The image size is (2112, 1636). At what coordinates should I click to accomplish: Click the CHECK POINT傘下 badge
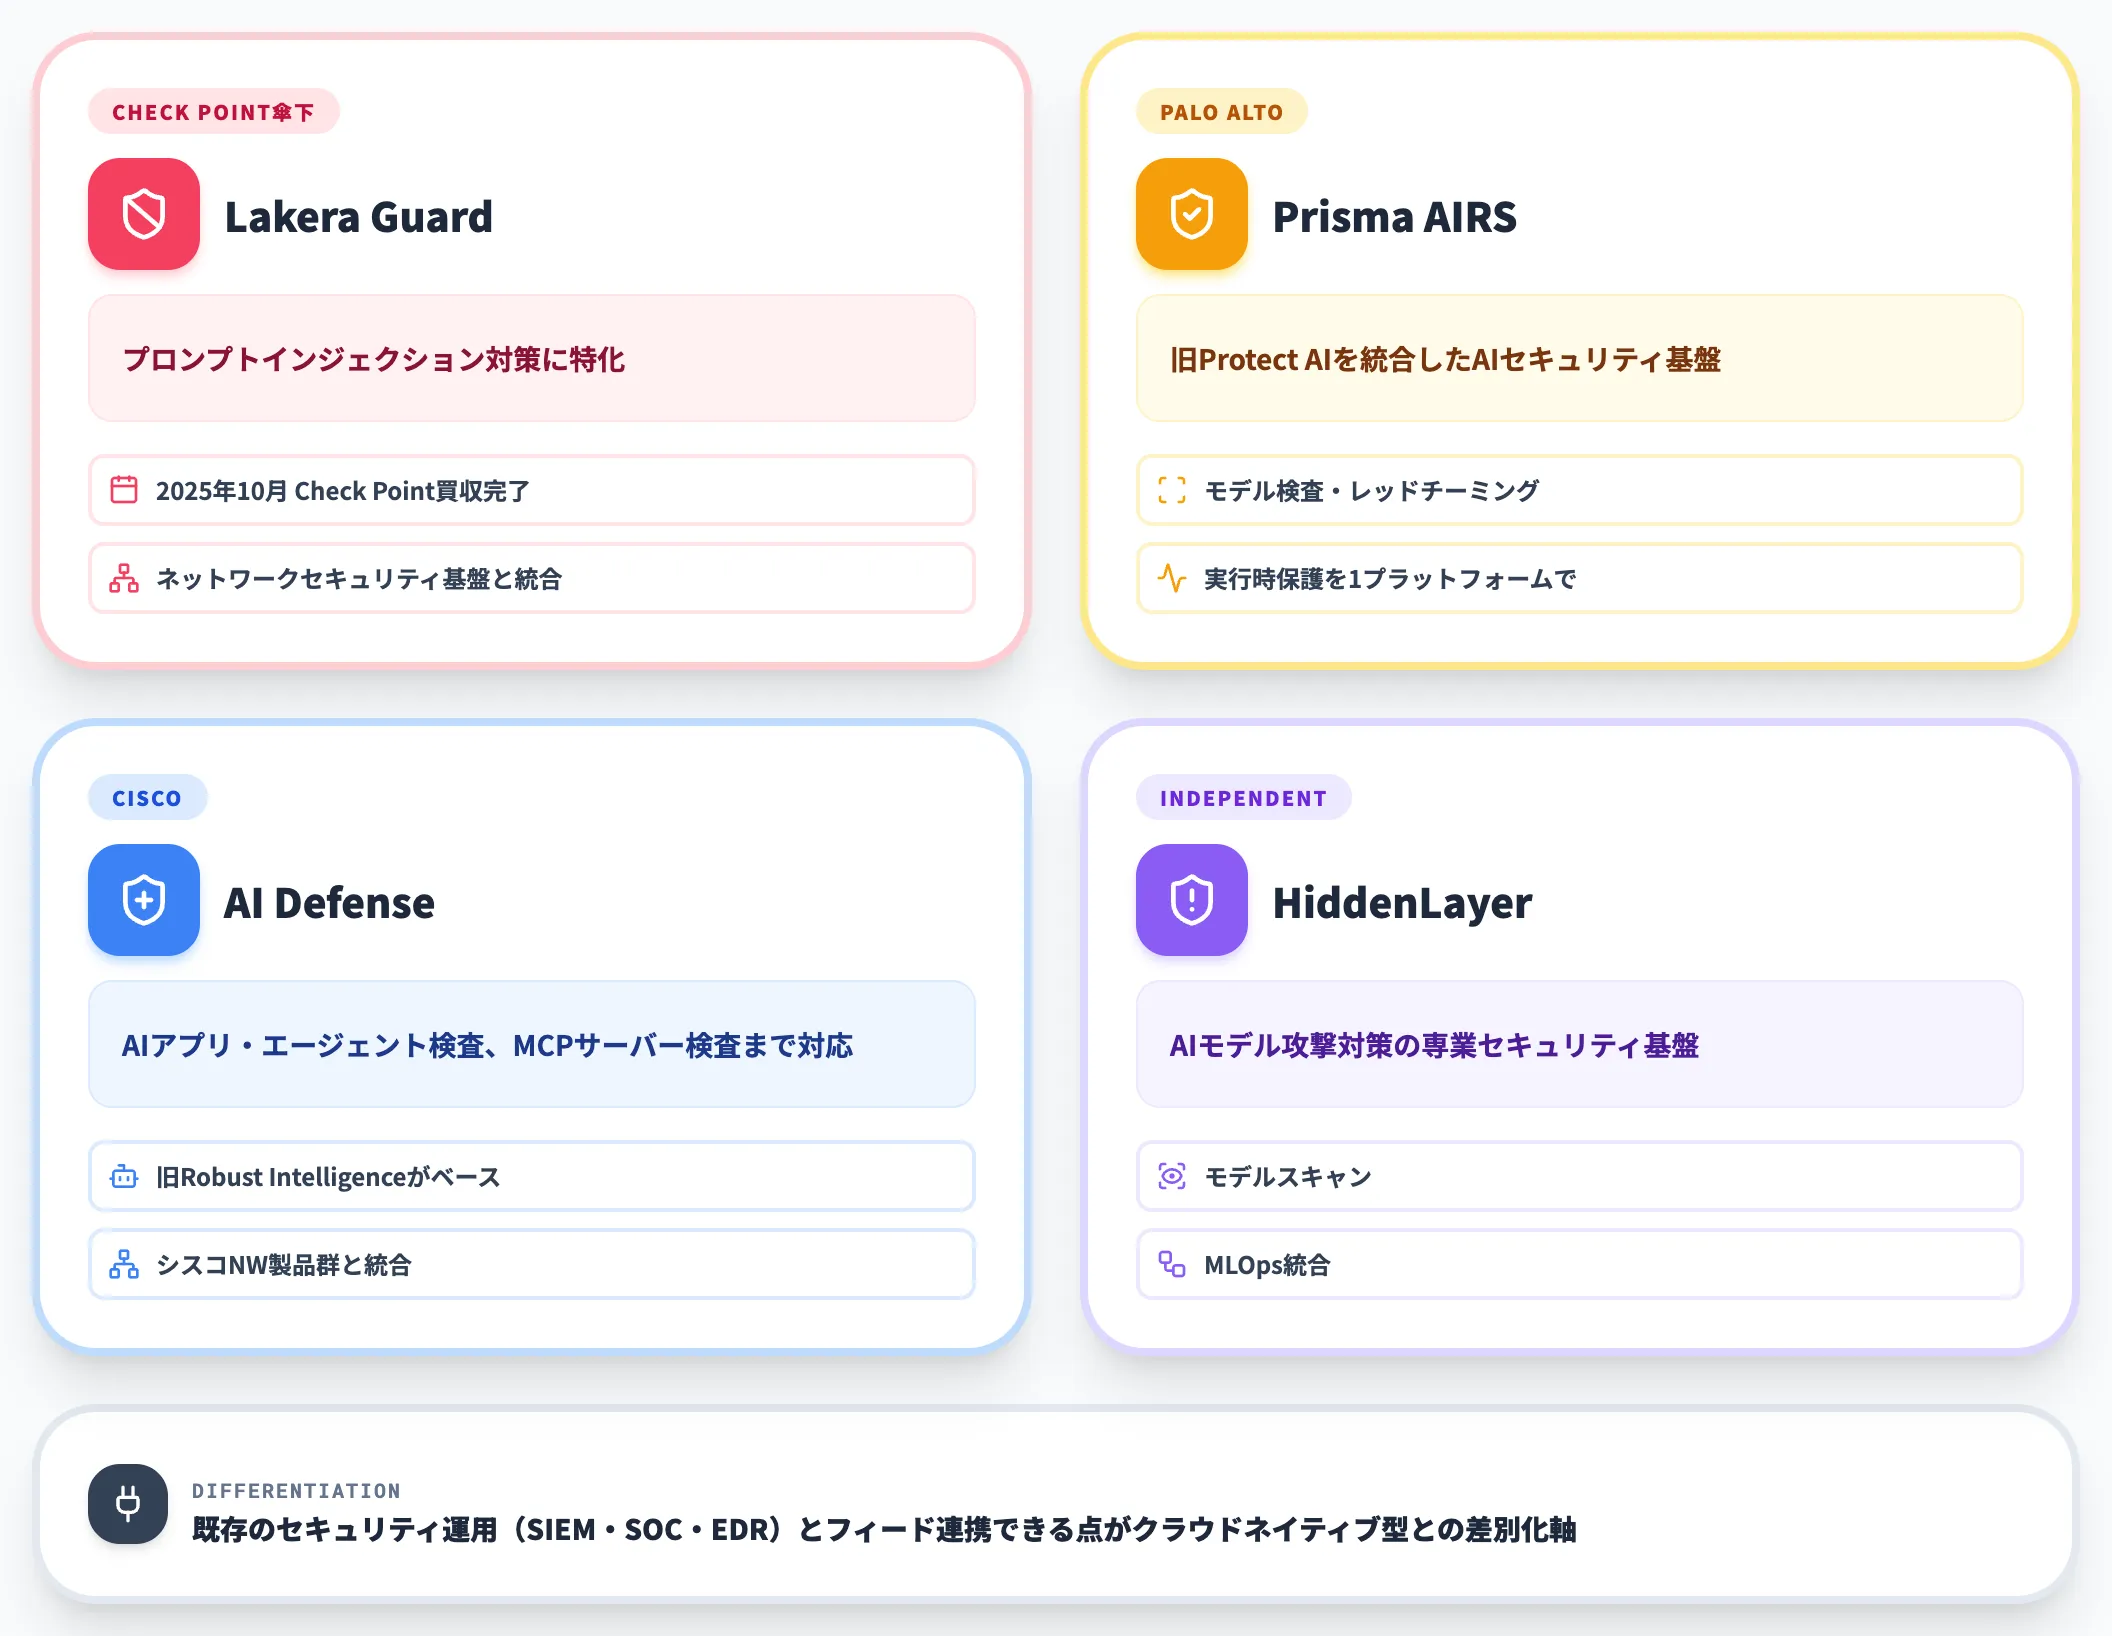click(214, 111)
